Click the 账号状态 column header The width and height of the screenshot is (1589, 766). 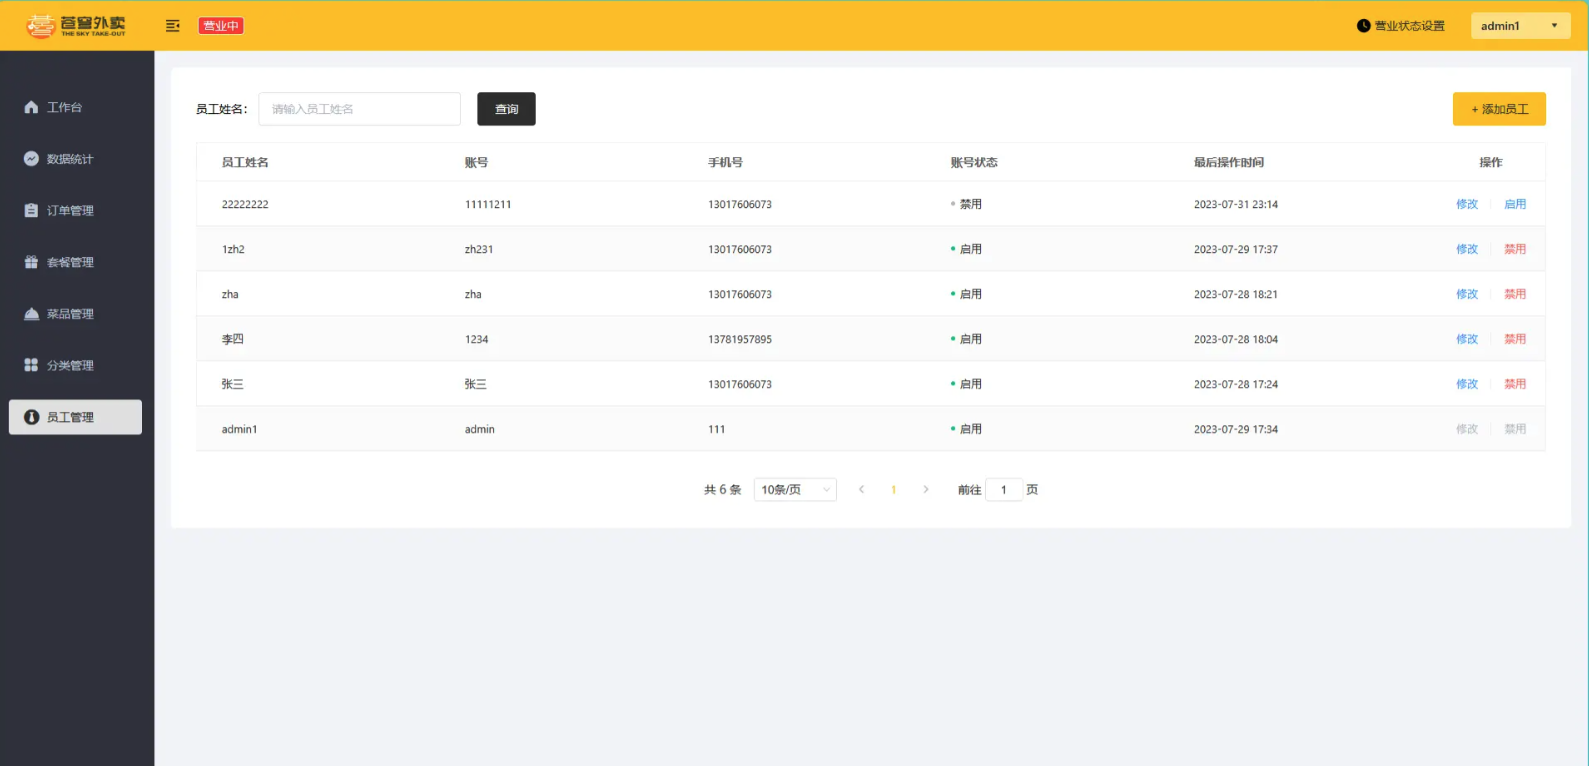pos(974,162)
